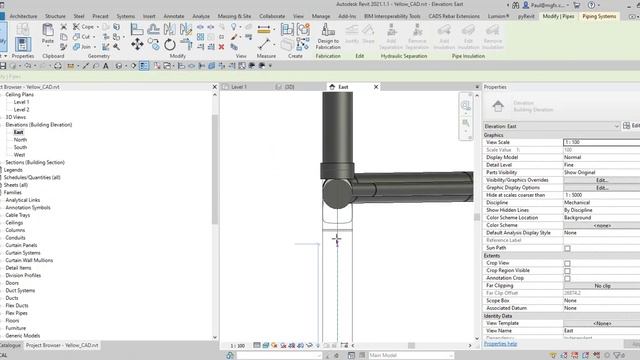Screen dimensions: 640x360
Task: Click the Paste clipboard icon
Action: [x=48, y=29]
